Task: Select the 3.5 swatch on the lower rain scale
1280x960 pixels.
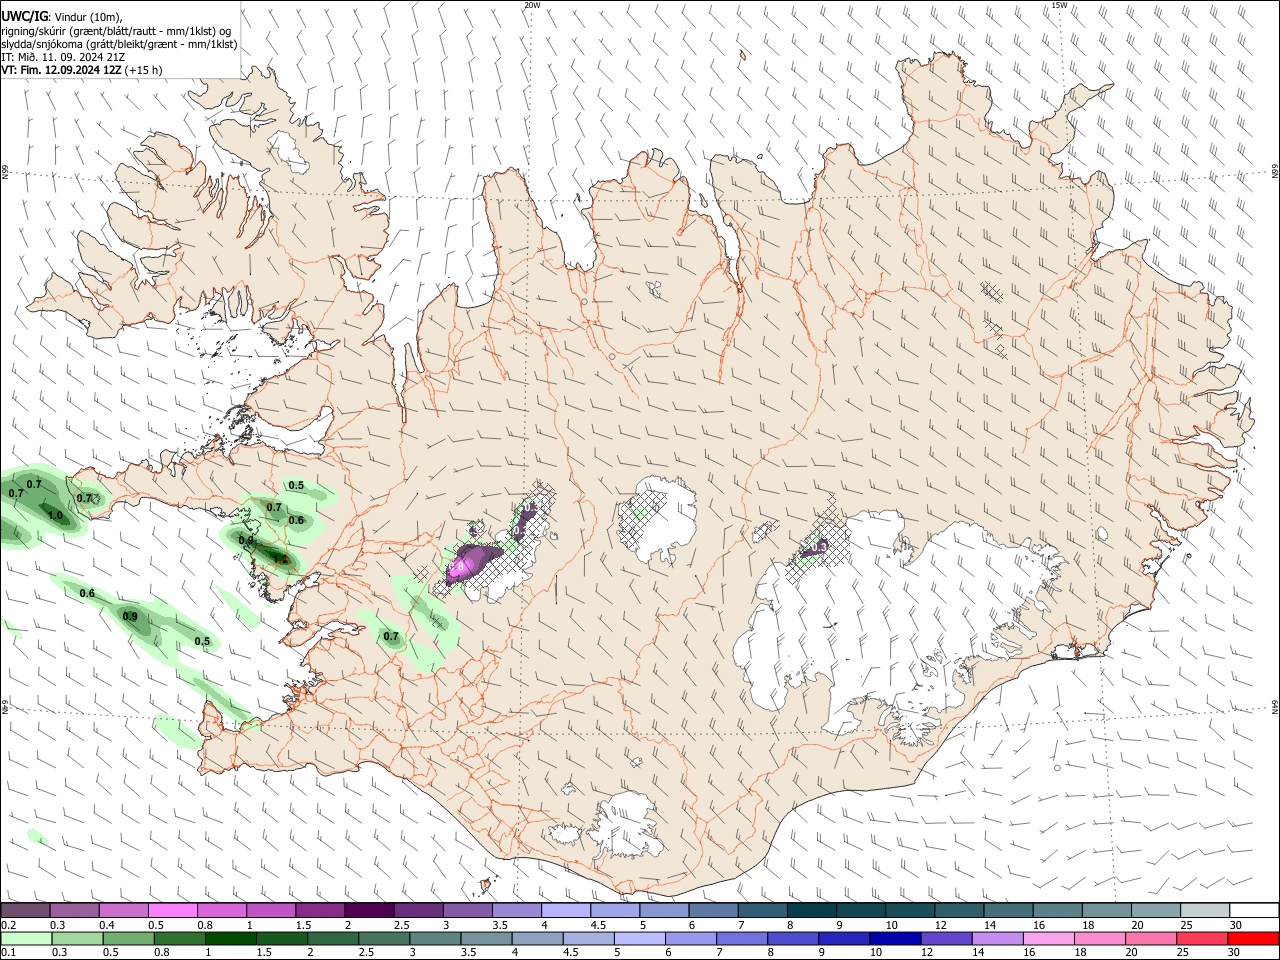Action: tap(486, 938)
